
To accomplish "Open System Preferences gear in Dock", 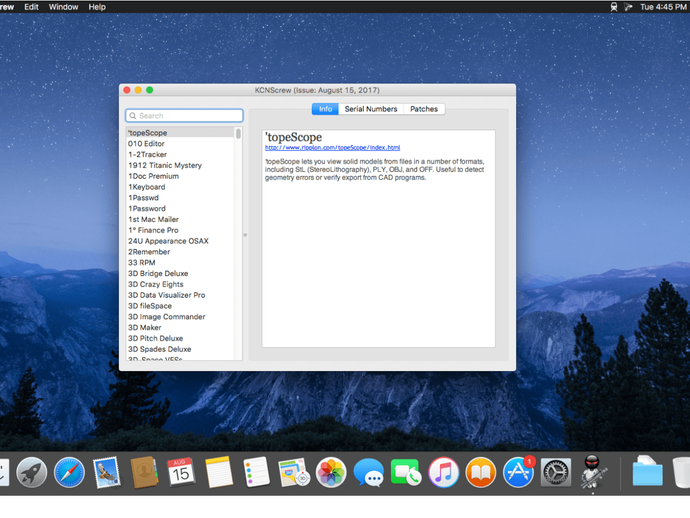I will coord(556,473).
